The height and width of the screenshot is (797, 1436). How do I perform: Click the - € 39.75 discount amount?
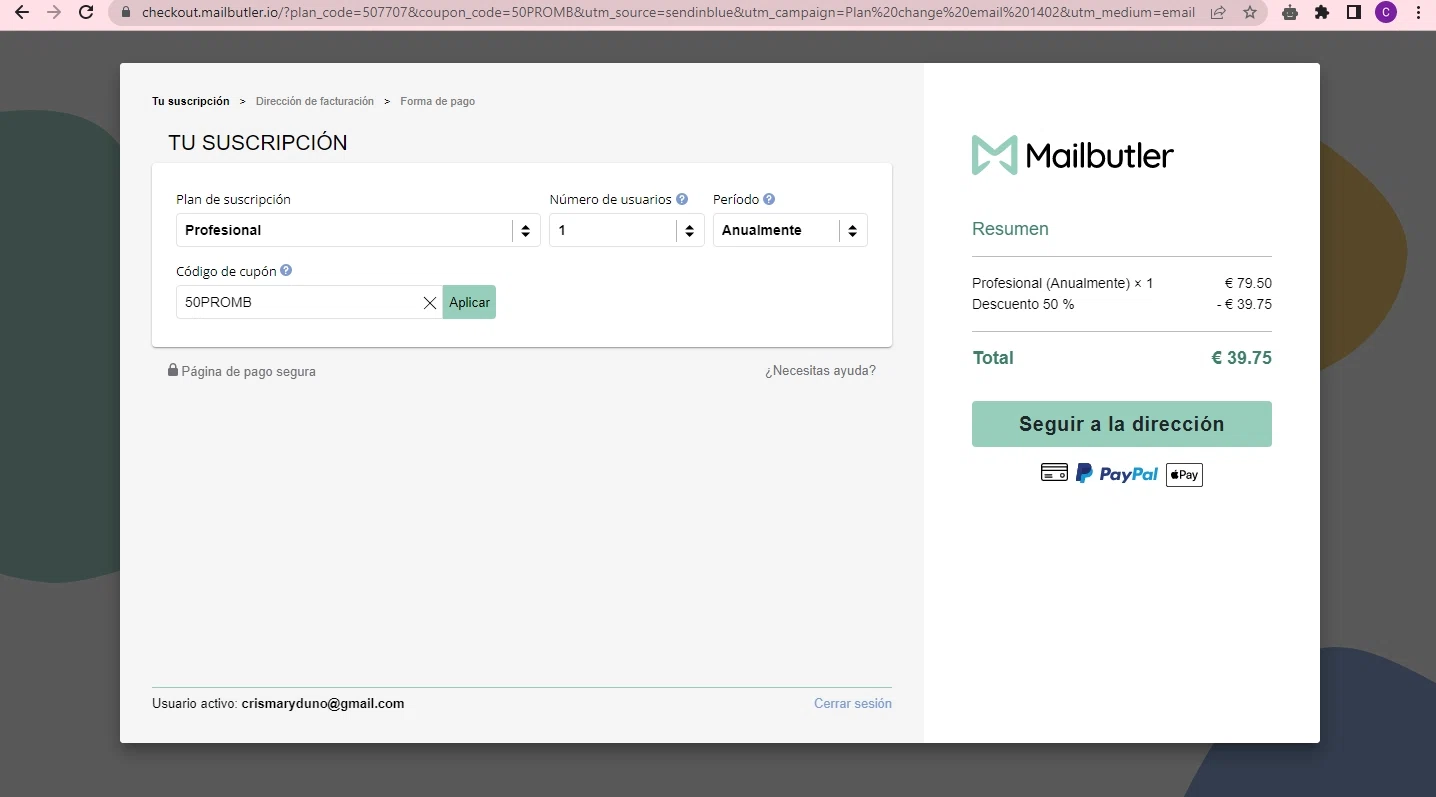click(x=1244, y=304)
